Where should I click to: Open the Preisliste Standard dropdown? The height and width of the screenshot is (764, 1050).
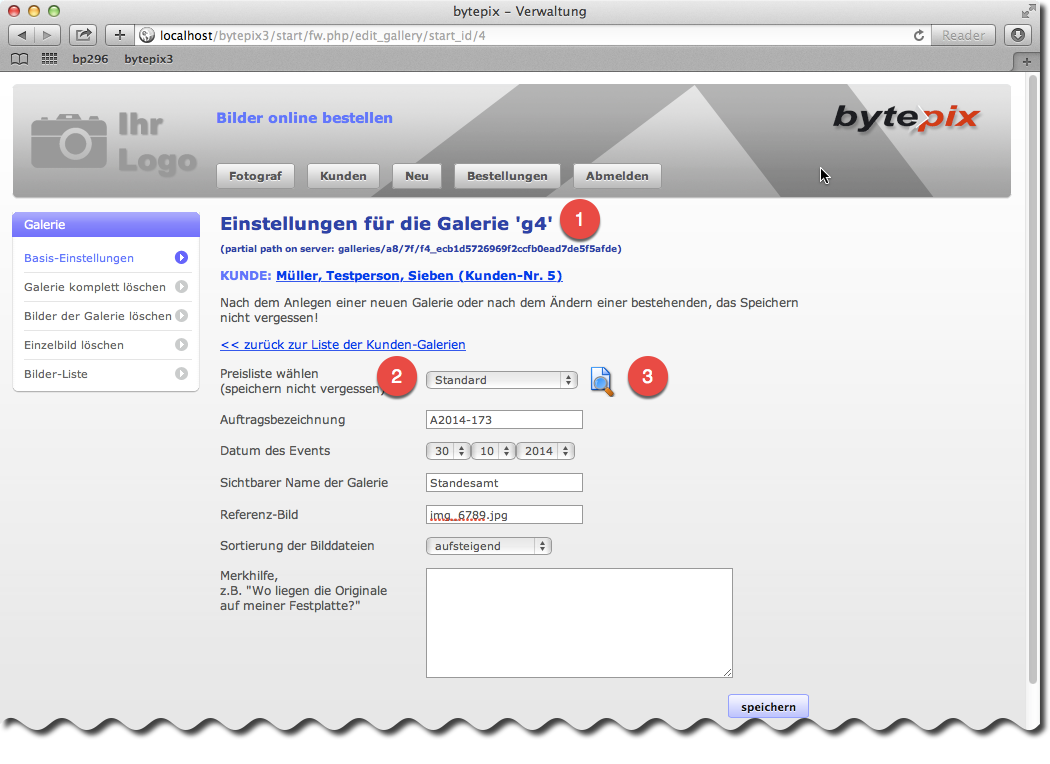coord(502,380)
